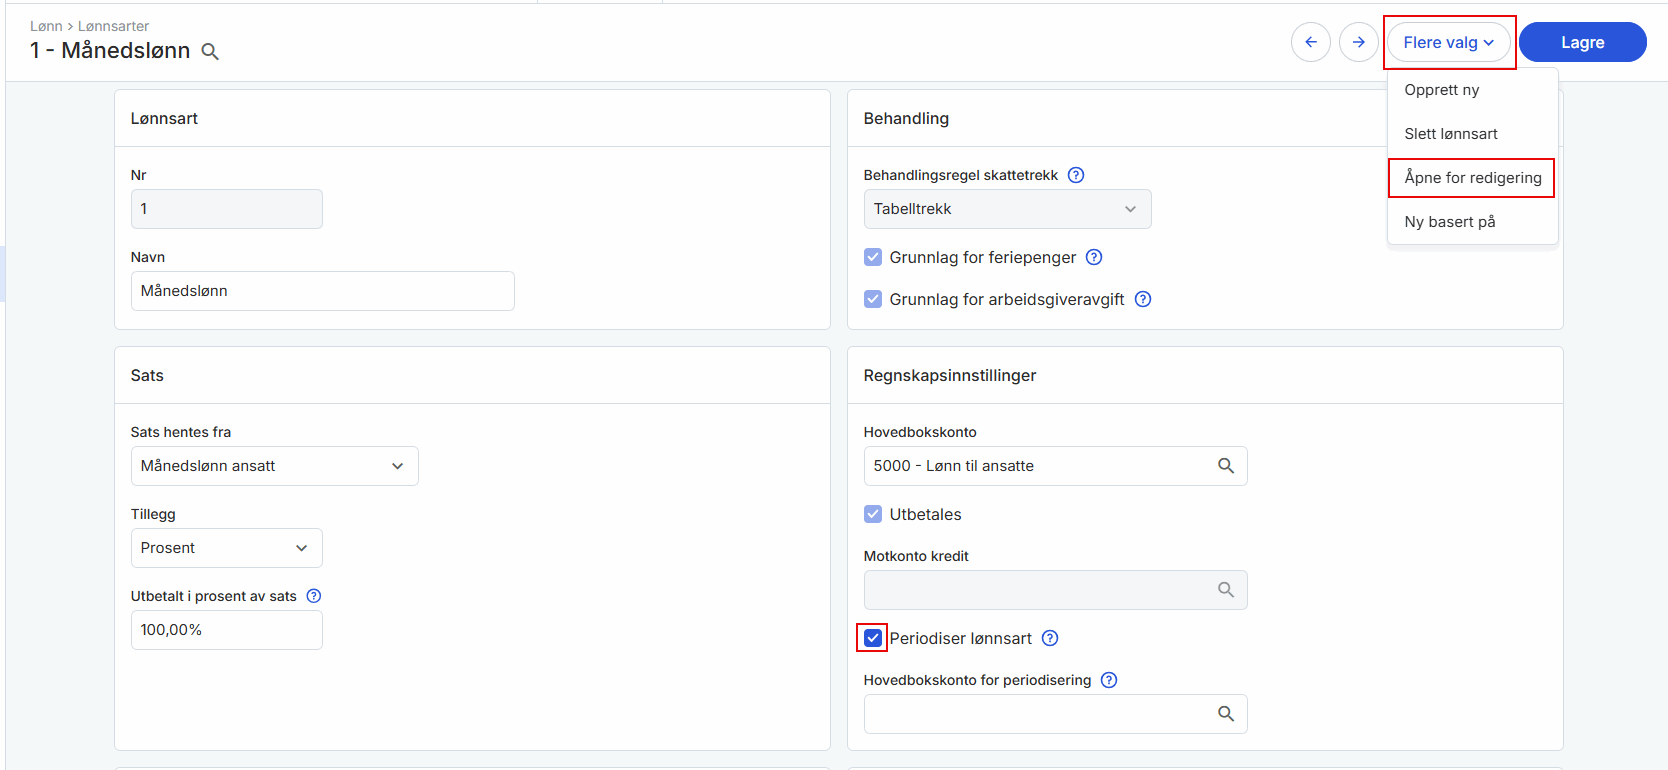Click search icon in Hovedbokskonto field
Screen dimensions: 1668x770
pyautogui.click(x=1225, y=466)
